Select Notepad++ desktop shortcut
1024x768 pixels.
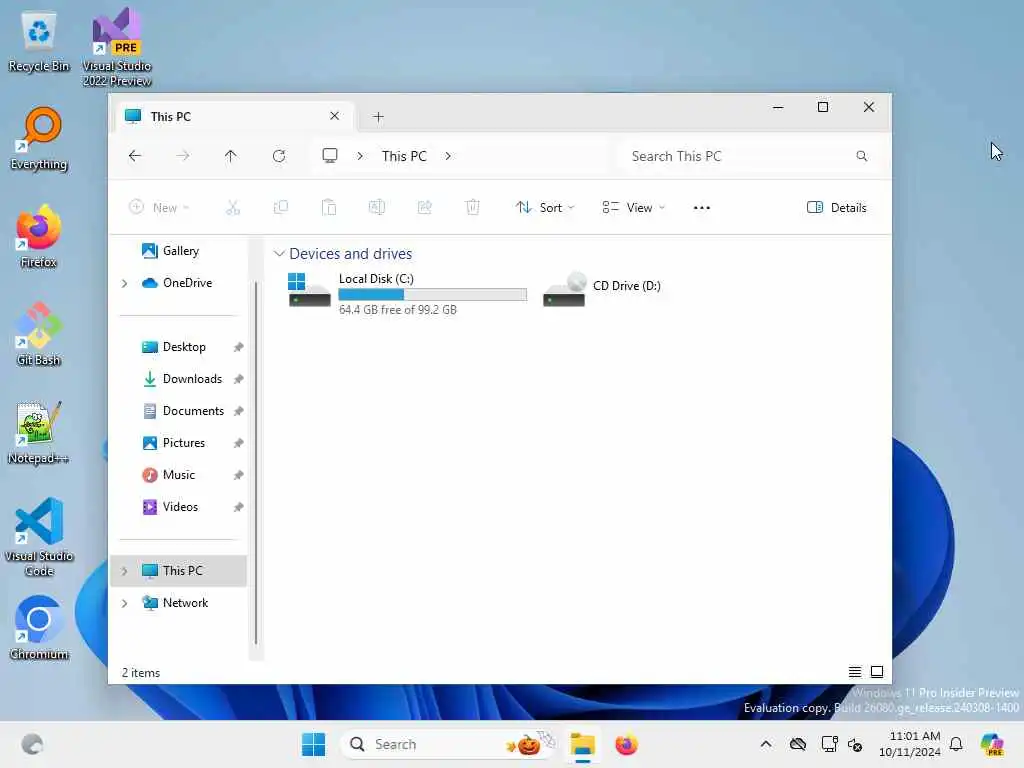[39, 432]
